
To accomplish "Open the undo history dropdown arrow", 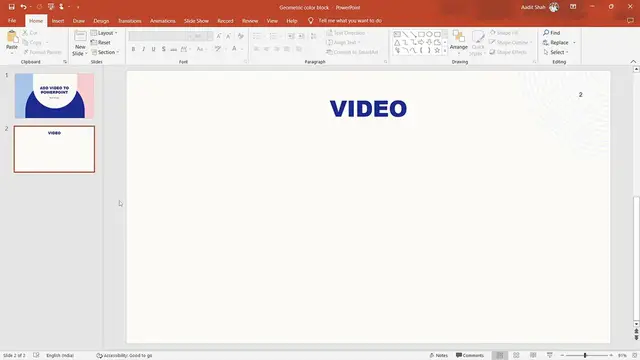I will 30,7.
